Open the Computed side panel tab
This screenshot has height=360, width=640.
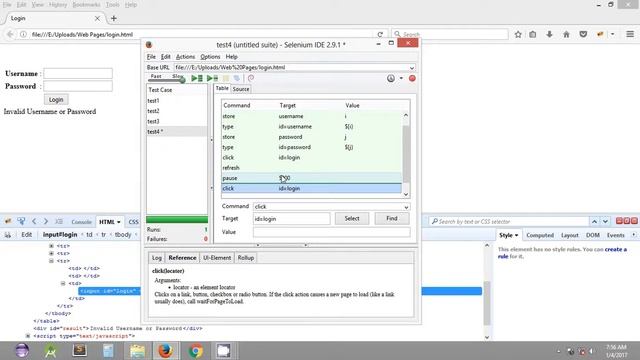click(x=540, y=236)
